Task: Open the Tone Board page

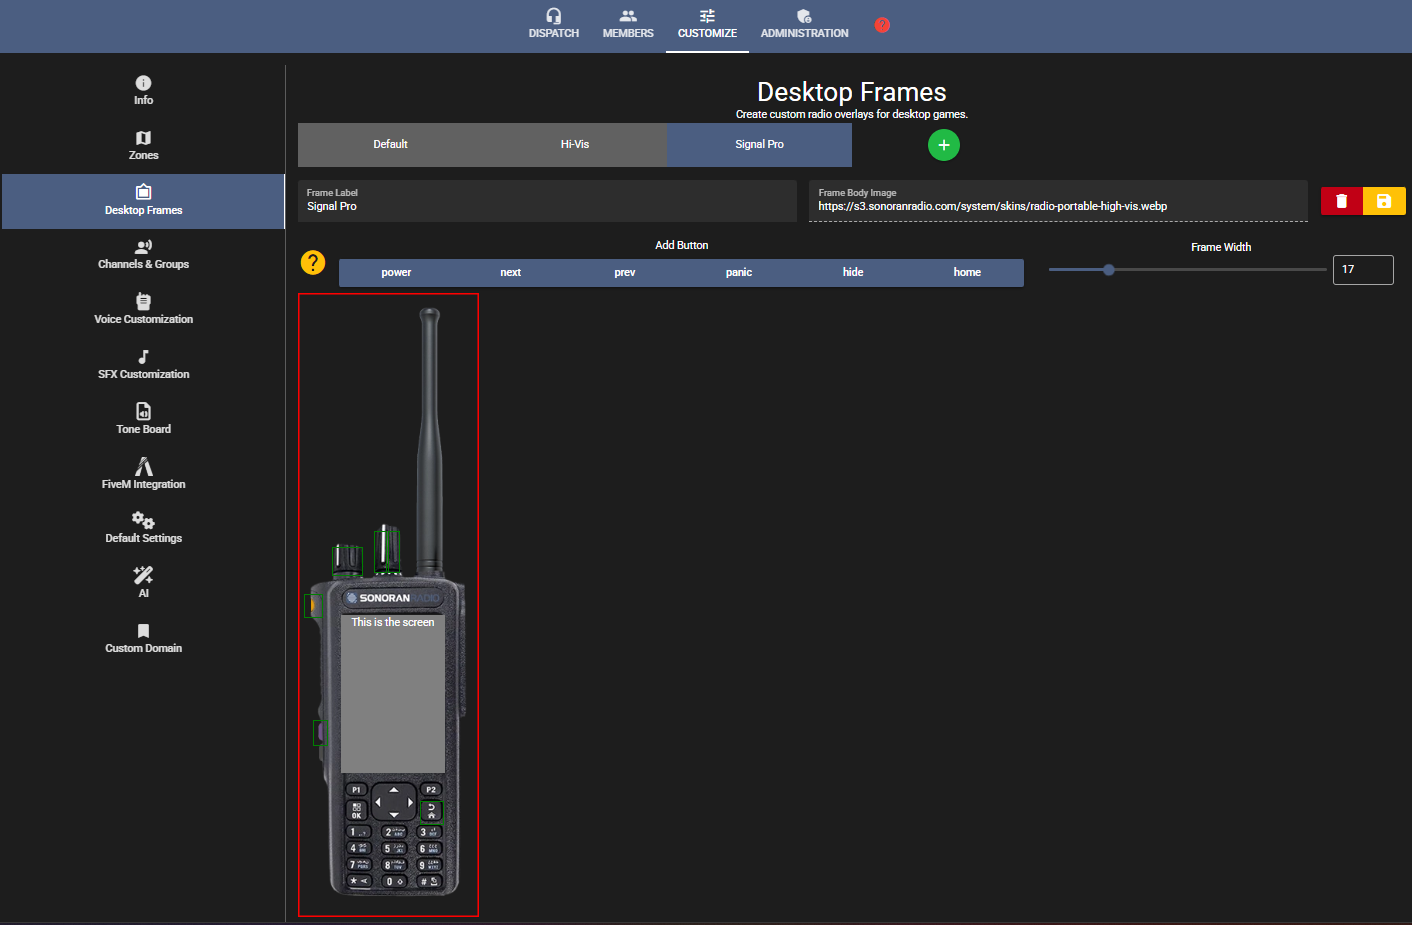Action: pos(143,419)
